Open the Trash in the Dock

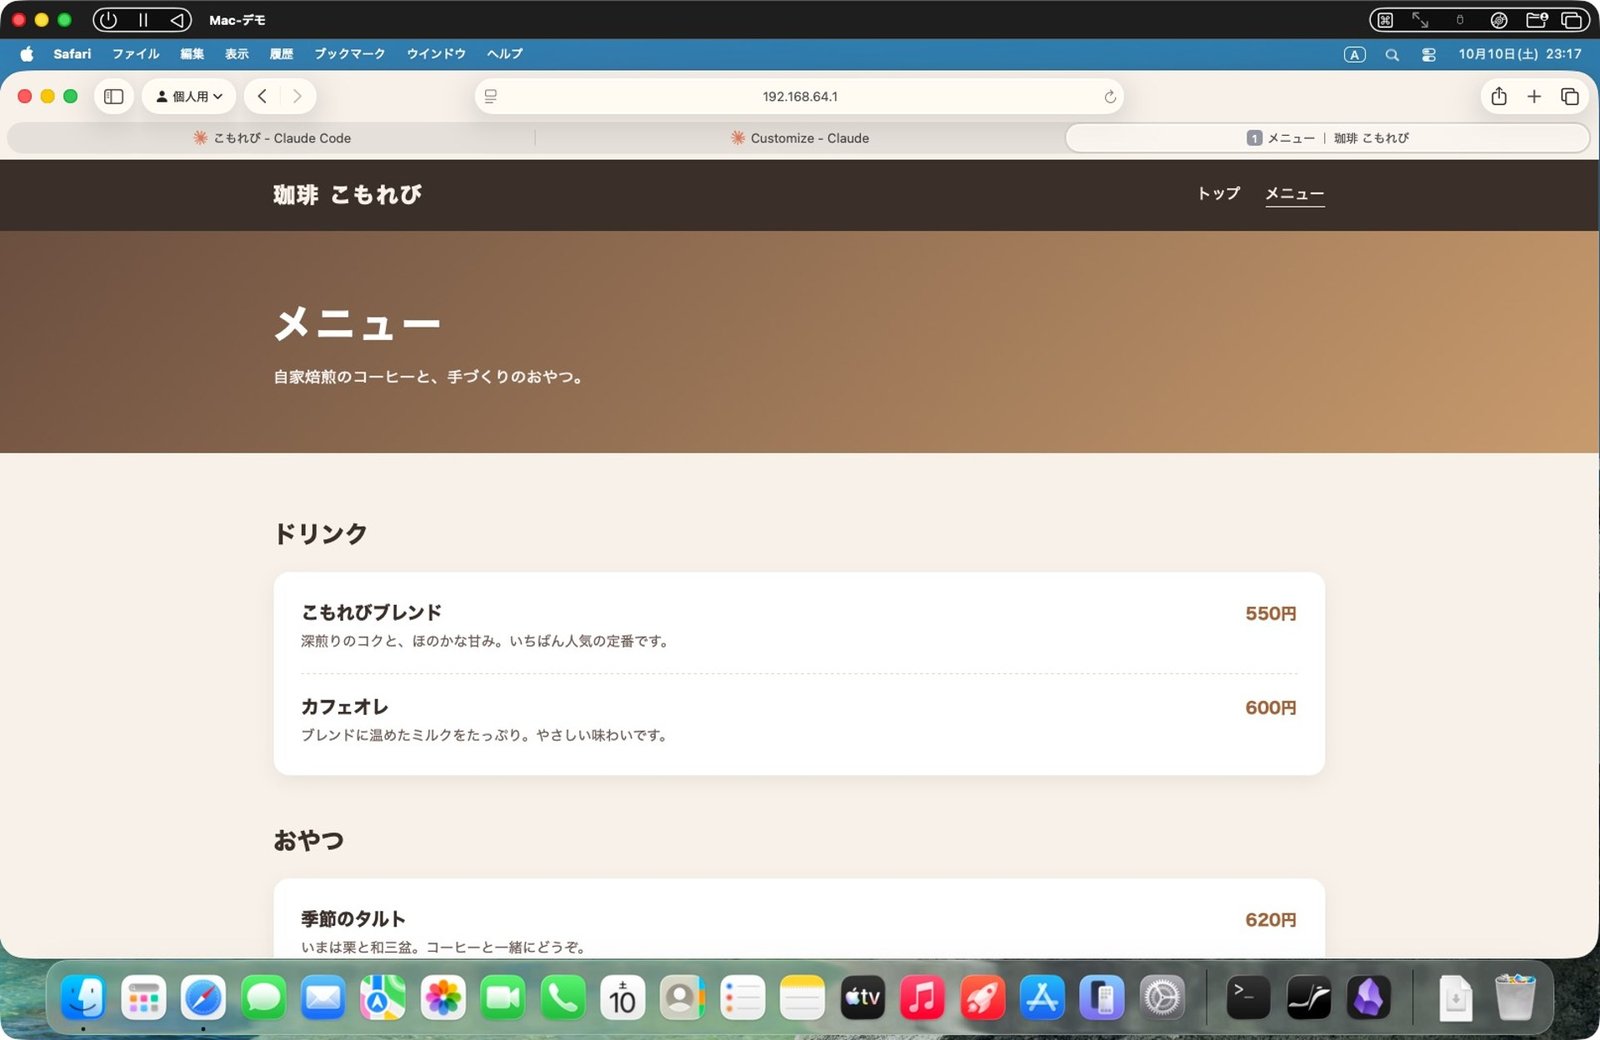tap(1515, 997)
